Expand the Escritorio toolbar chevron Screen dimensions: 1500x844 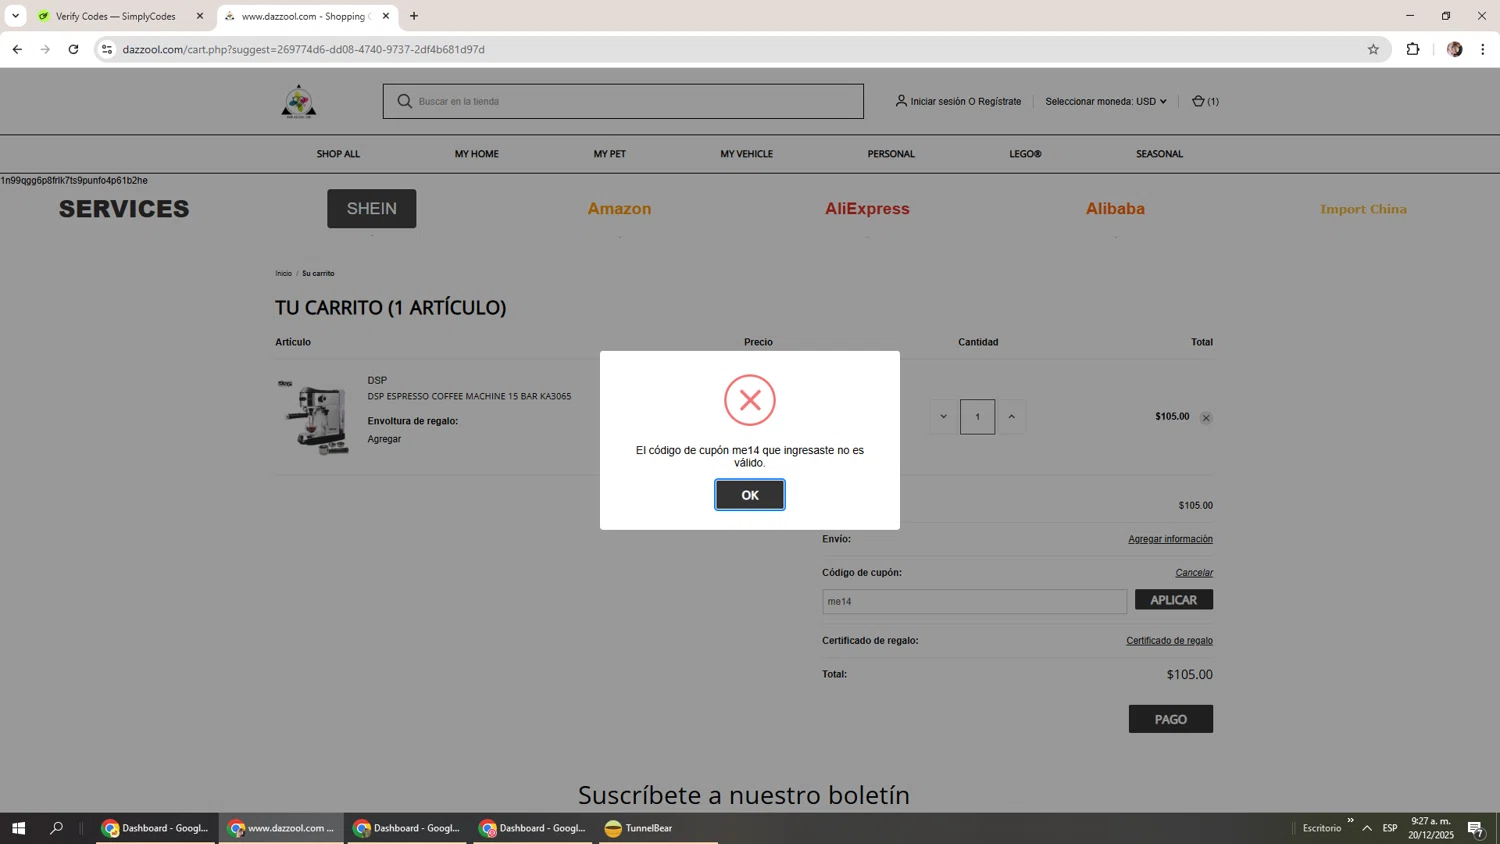1350,821
